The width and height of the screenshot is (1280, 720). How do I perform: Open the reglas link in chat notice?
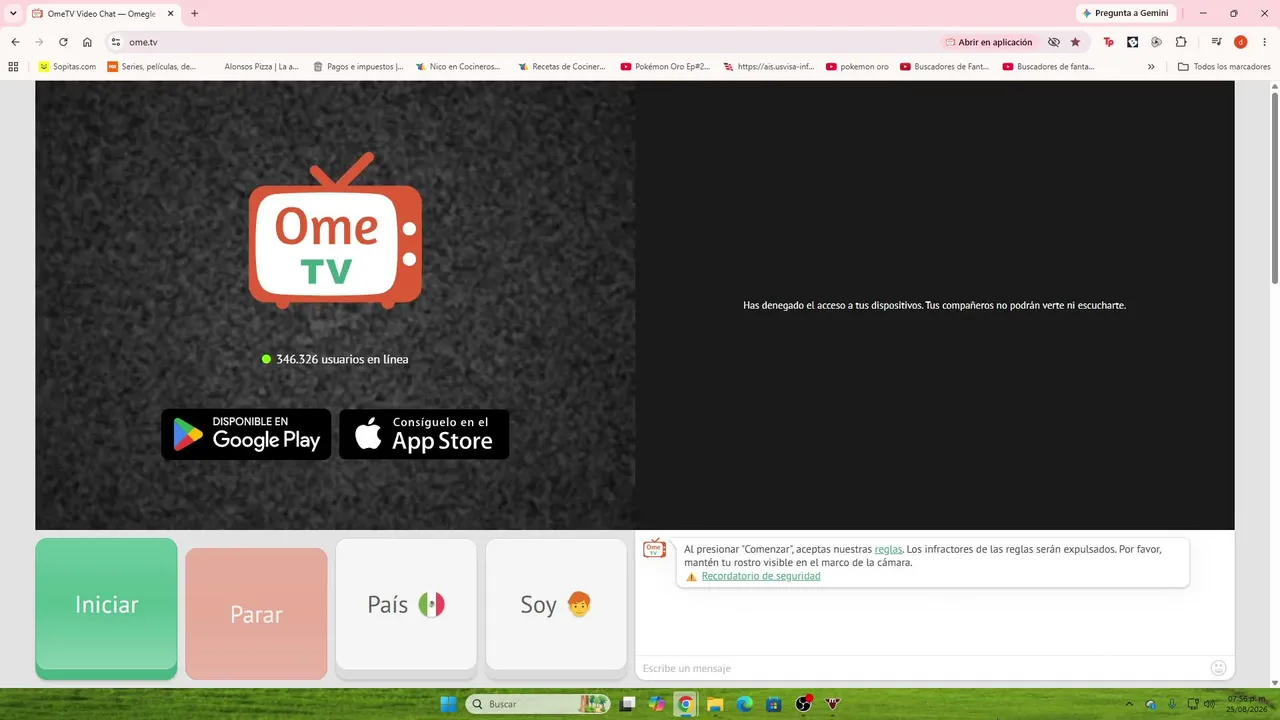[x=888, y=549]
